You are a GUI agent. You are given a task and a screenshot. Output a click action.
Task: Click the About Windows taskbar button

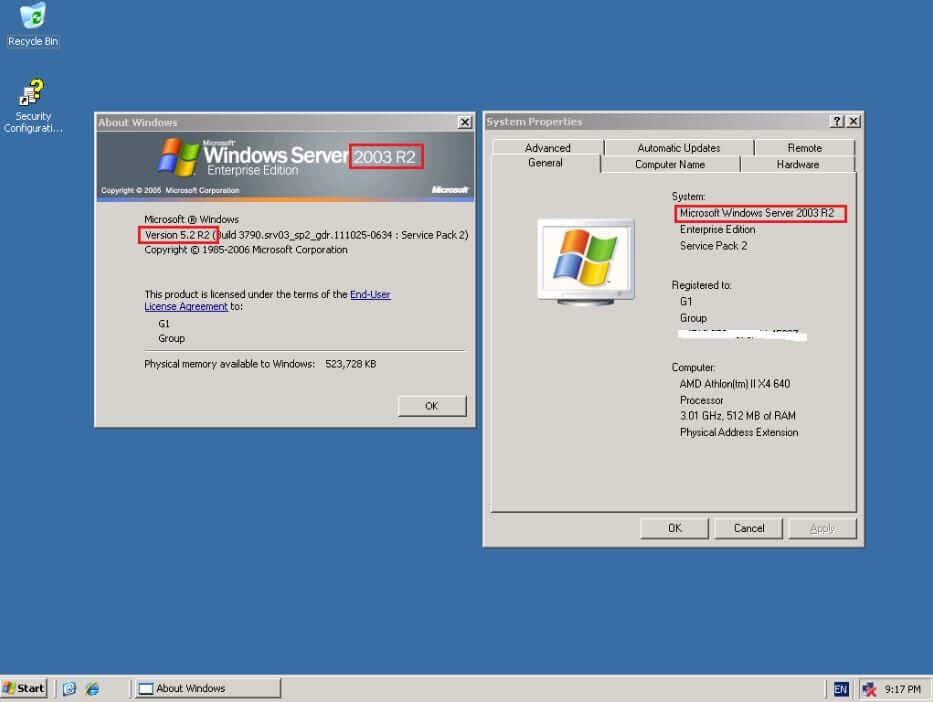(x=207, y=688)
